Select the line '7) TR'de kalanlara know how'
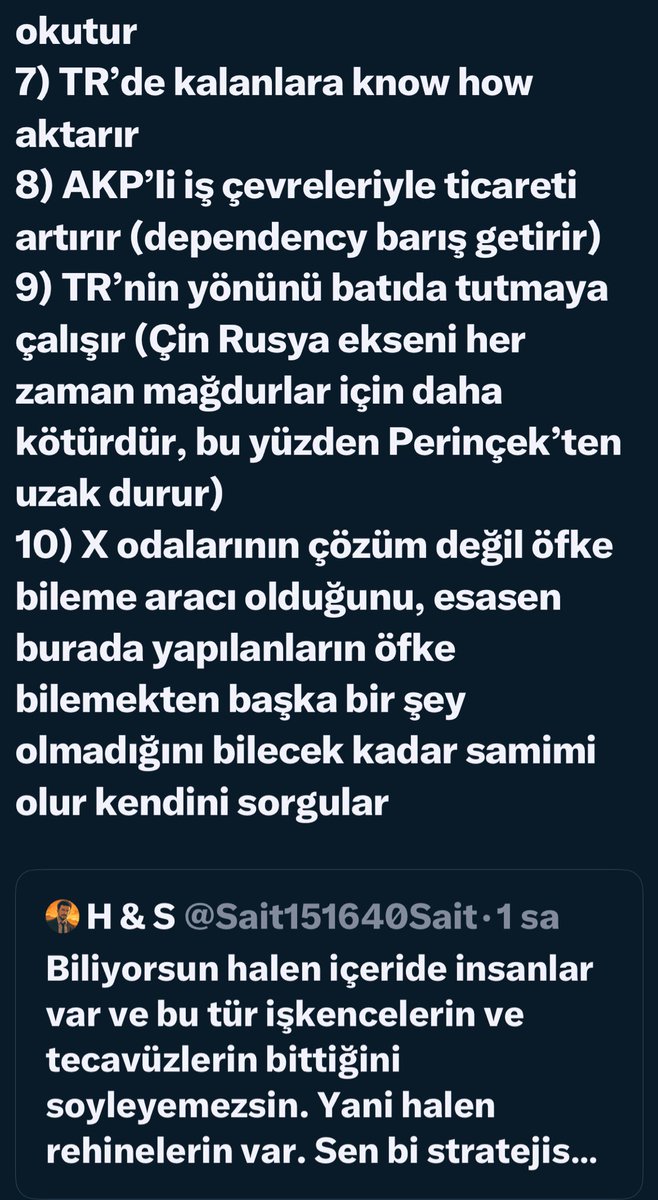Image resolution: width=658 pixels, height=1200 pixels. pos(274,83)
